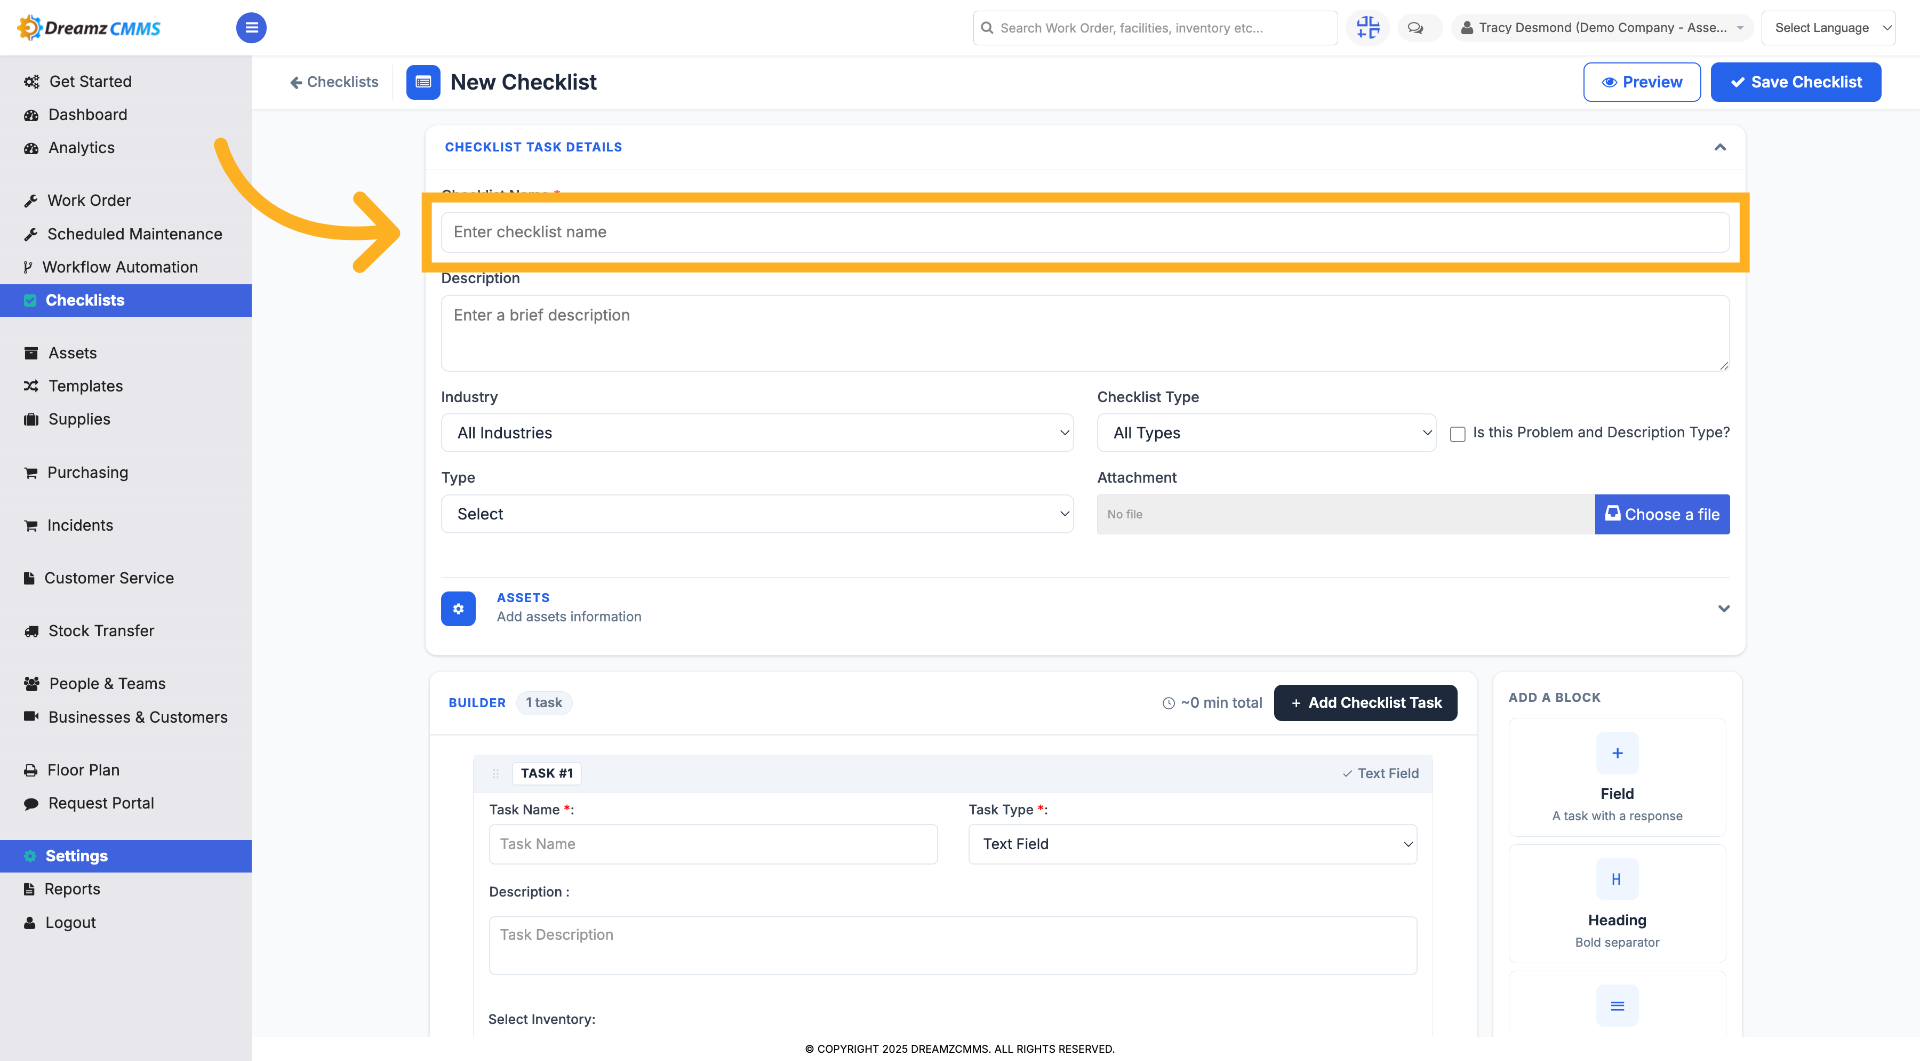Click the Templates shuffle icon
The image size is (1920, 1061).
click(31, 386)
